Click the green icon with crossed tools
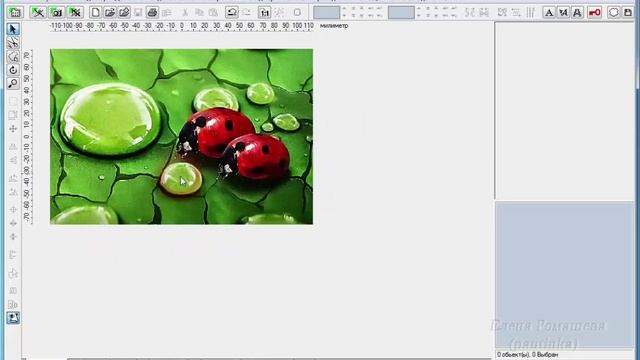640x360 pixels. click(x=38, y=13)
